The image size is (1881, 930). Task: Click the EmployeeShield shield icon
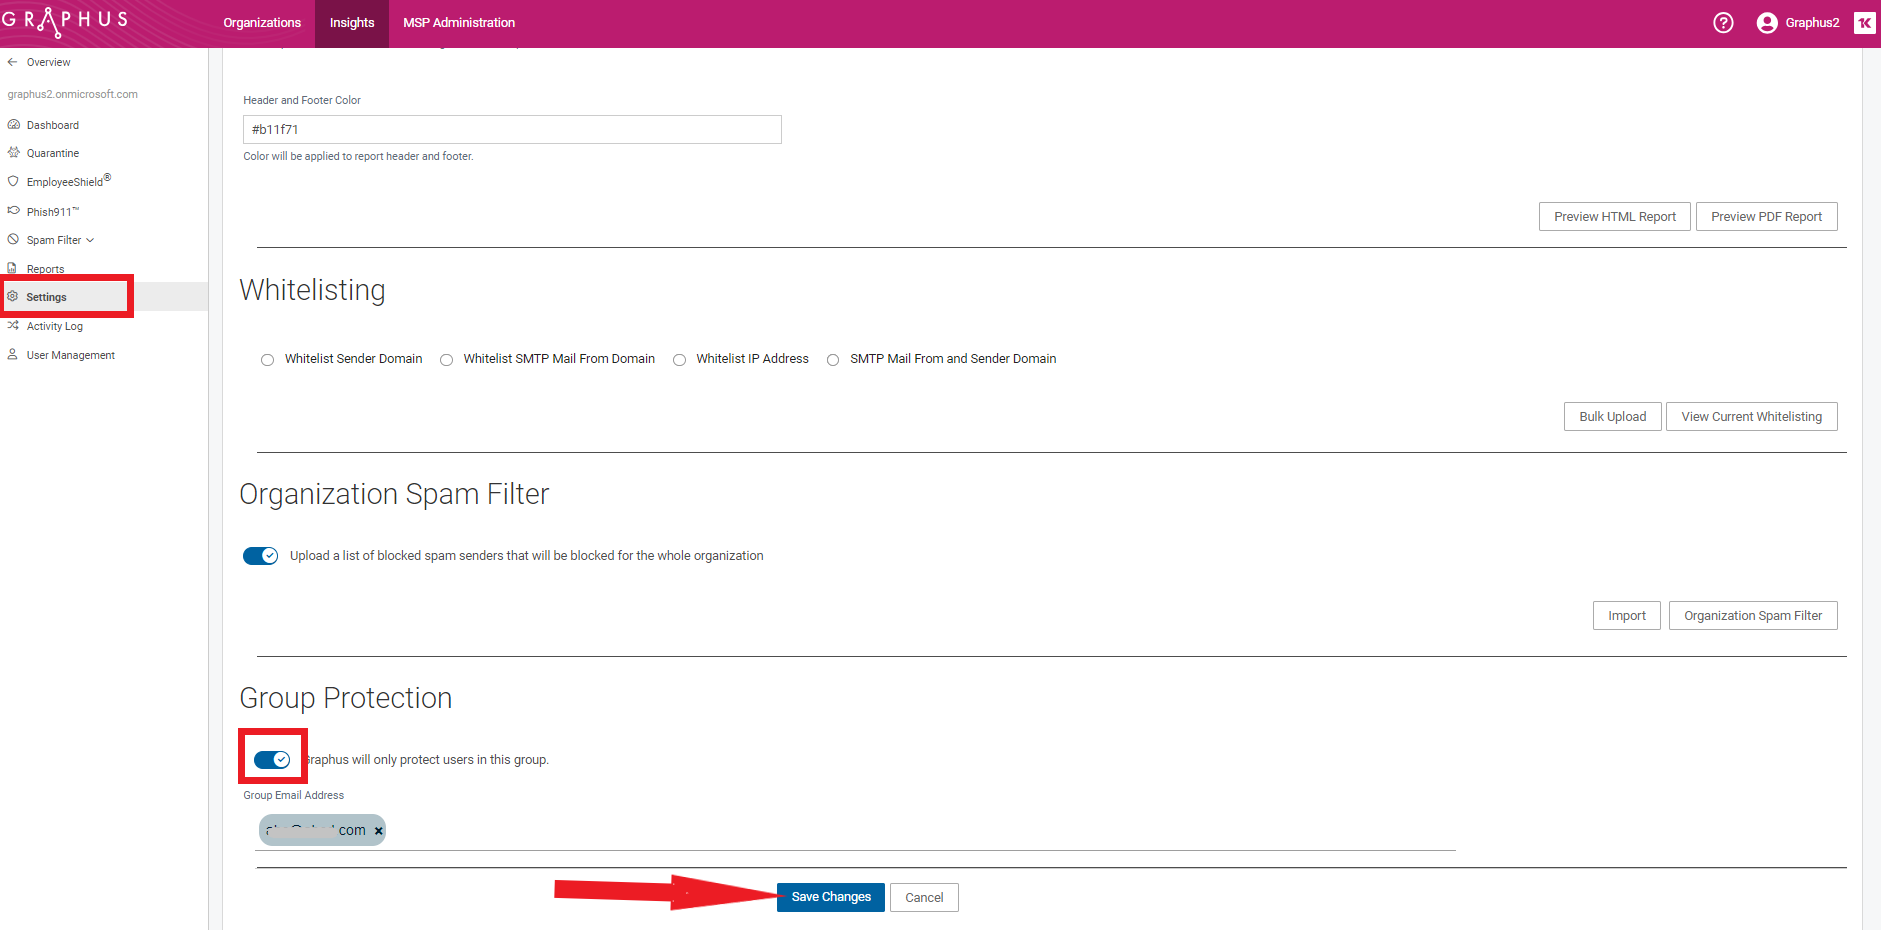tap(13, 182)
